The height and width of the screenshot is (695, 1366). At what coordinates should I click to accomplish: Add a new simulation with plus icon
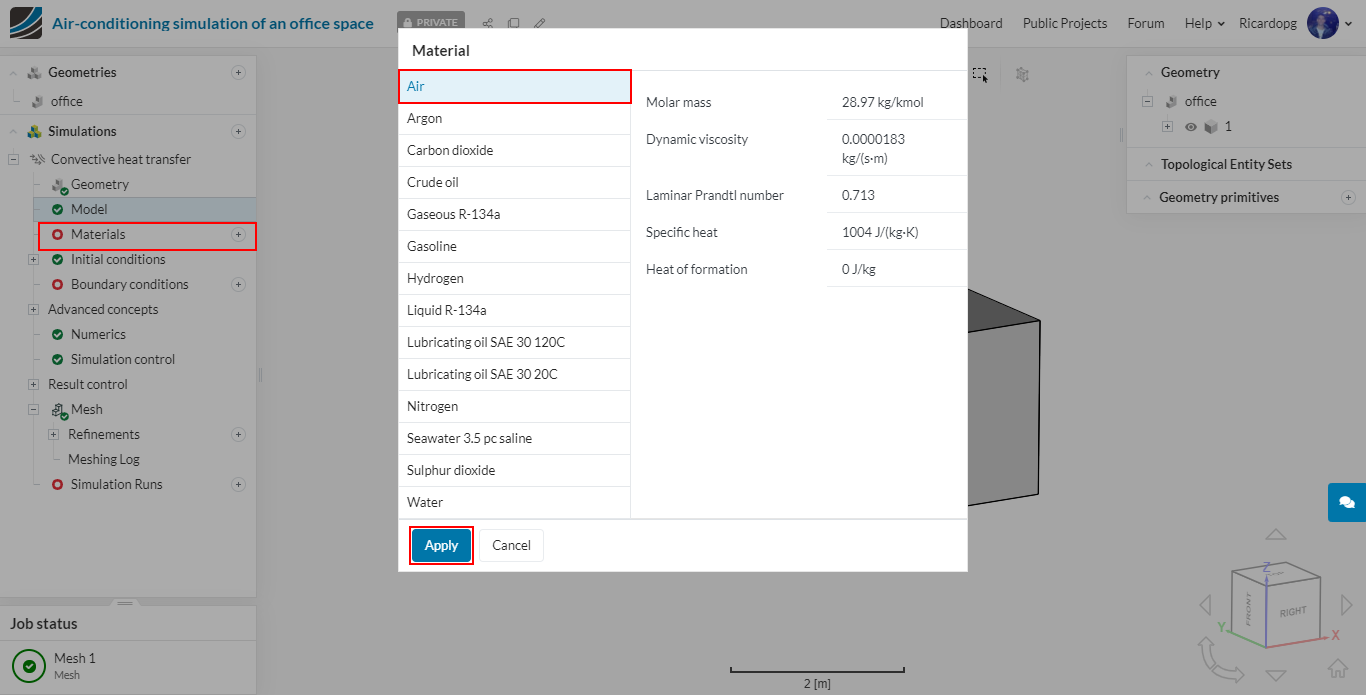point(238,131)
